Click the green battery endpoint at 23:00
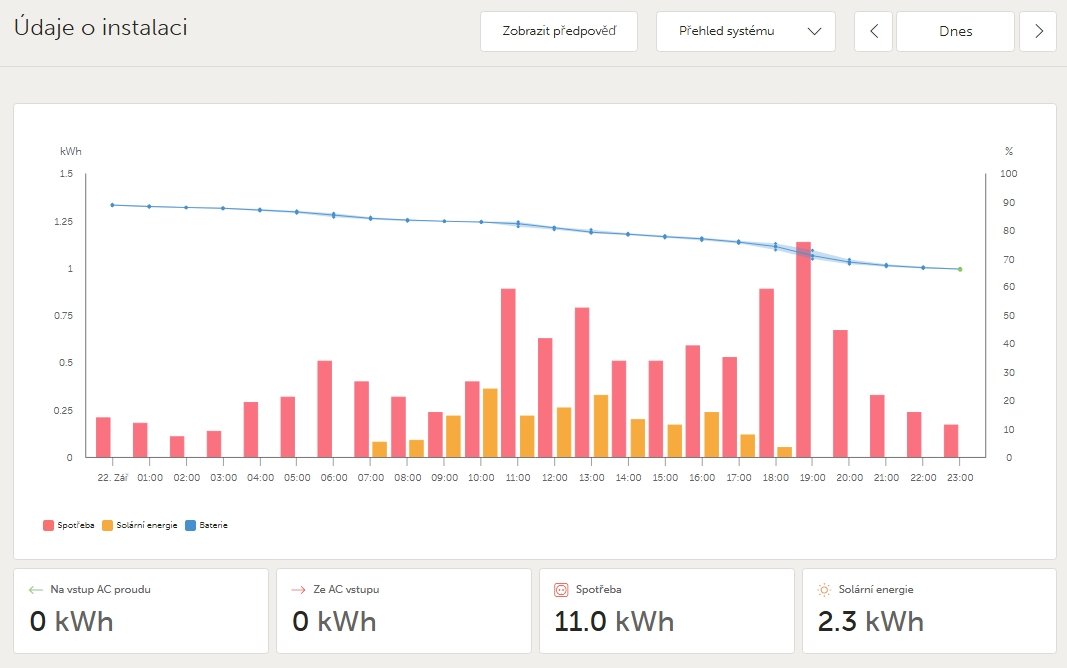 960,269
